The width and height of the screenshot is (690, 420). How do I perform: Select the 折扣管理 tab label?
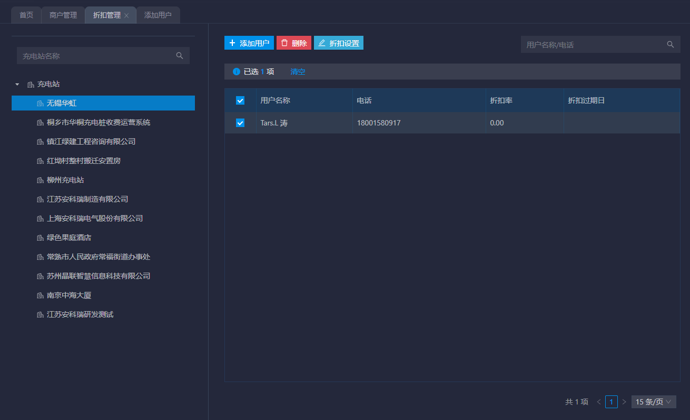click(x=106, y=15)
